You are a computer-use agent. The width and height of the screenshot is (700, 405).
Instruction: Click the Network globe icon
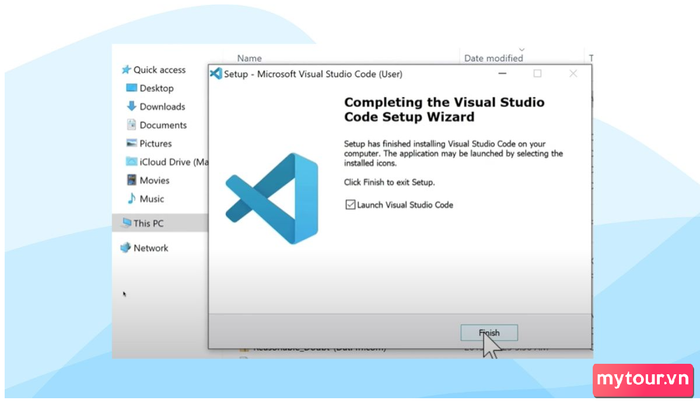[x=126, y=247]
